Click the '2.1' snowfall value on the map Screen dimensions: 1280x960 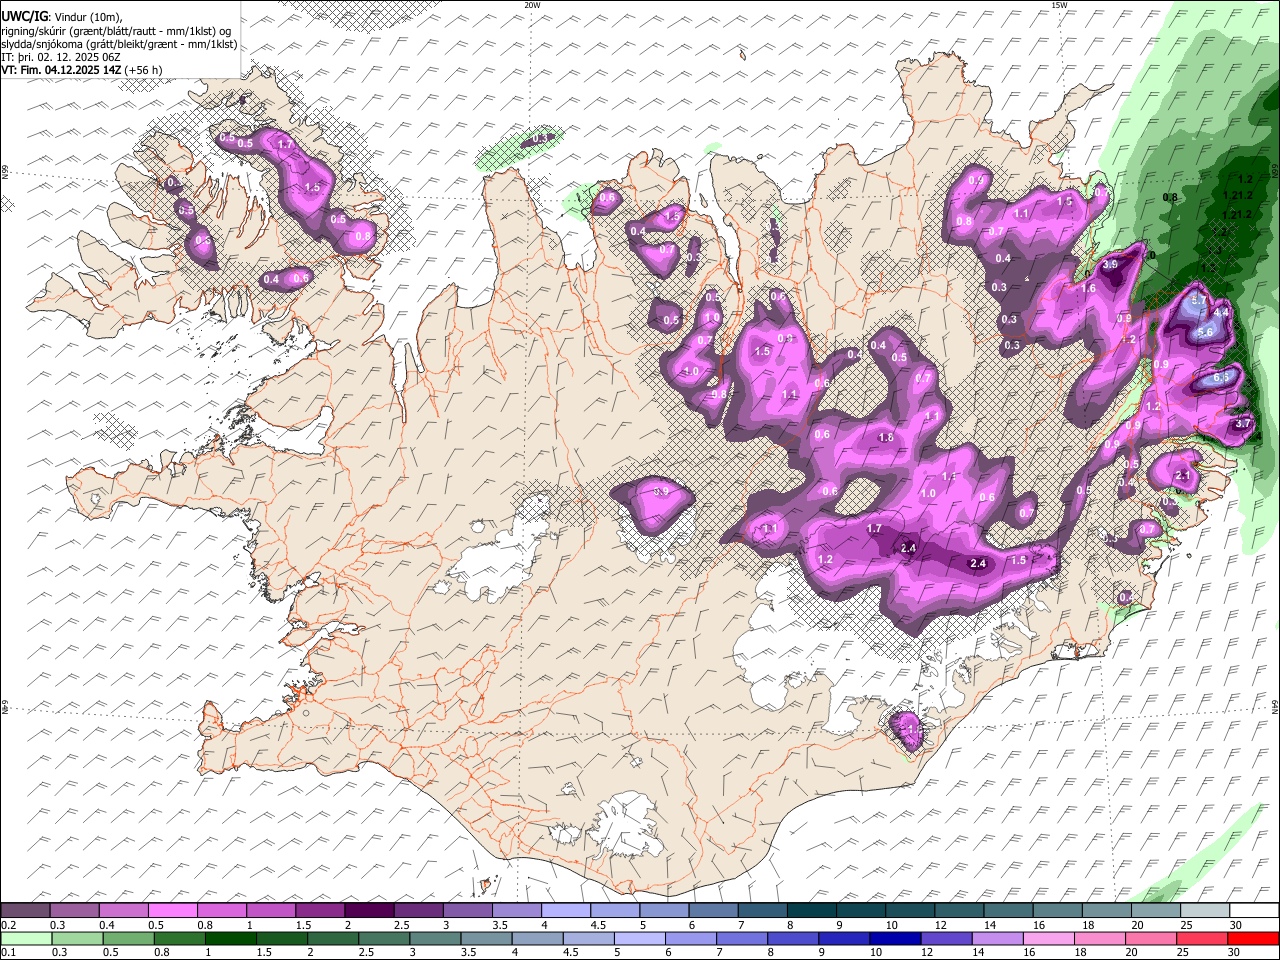(1183, 476)
